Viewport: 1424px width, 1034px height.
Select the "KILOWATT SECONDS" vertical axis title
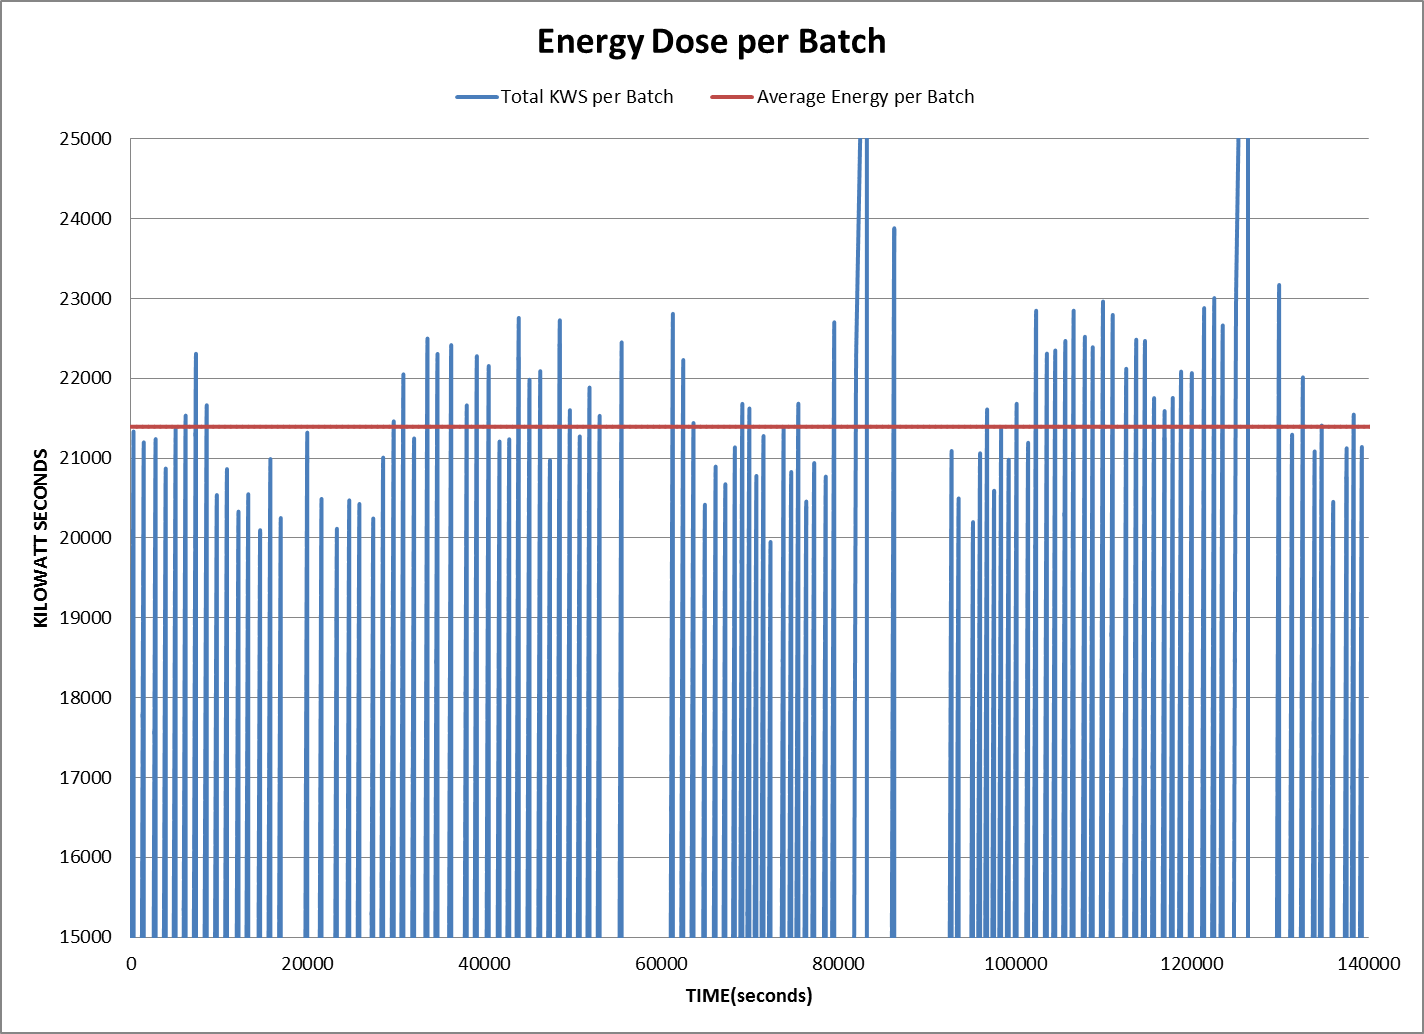click(41, 538)
